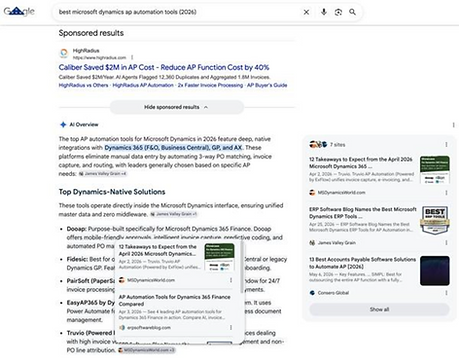Open AI Overview three-dot options menu
Image resolution: width=459 pixels, height=361 pixels.
coord(453,125)
